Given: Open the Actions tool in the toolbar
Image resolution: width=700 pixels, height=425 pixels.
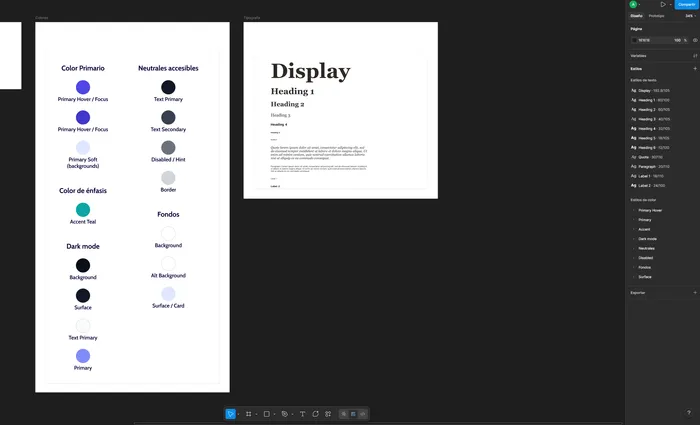Looking at the screenshot, I should pyautogui.click(x=328, y=413).
